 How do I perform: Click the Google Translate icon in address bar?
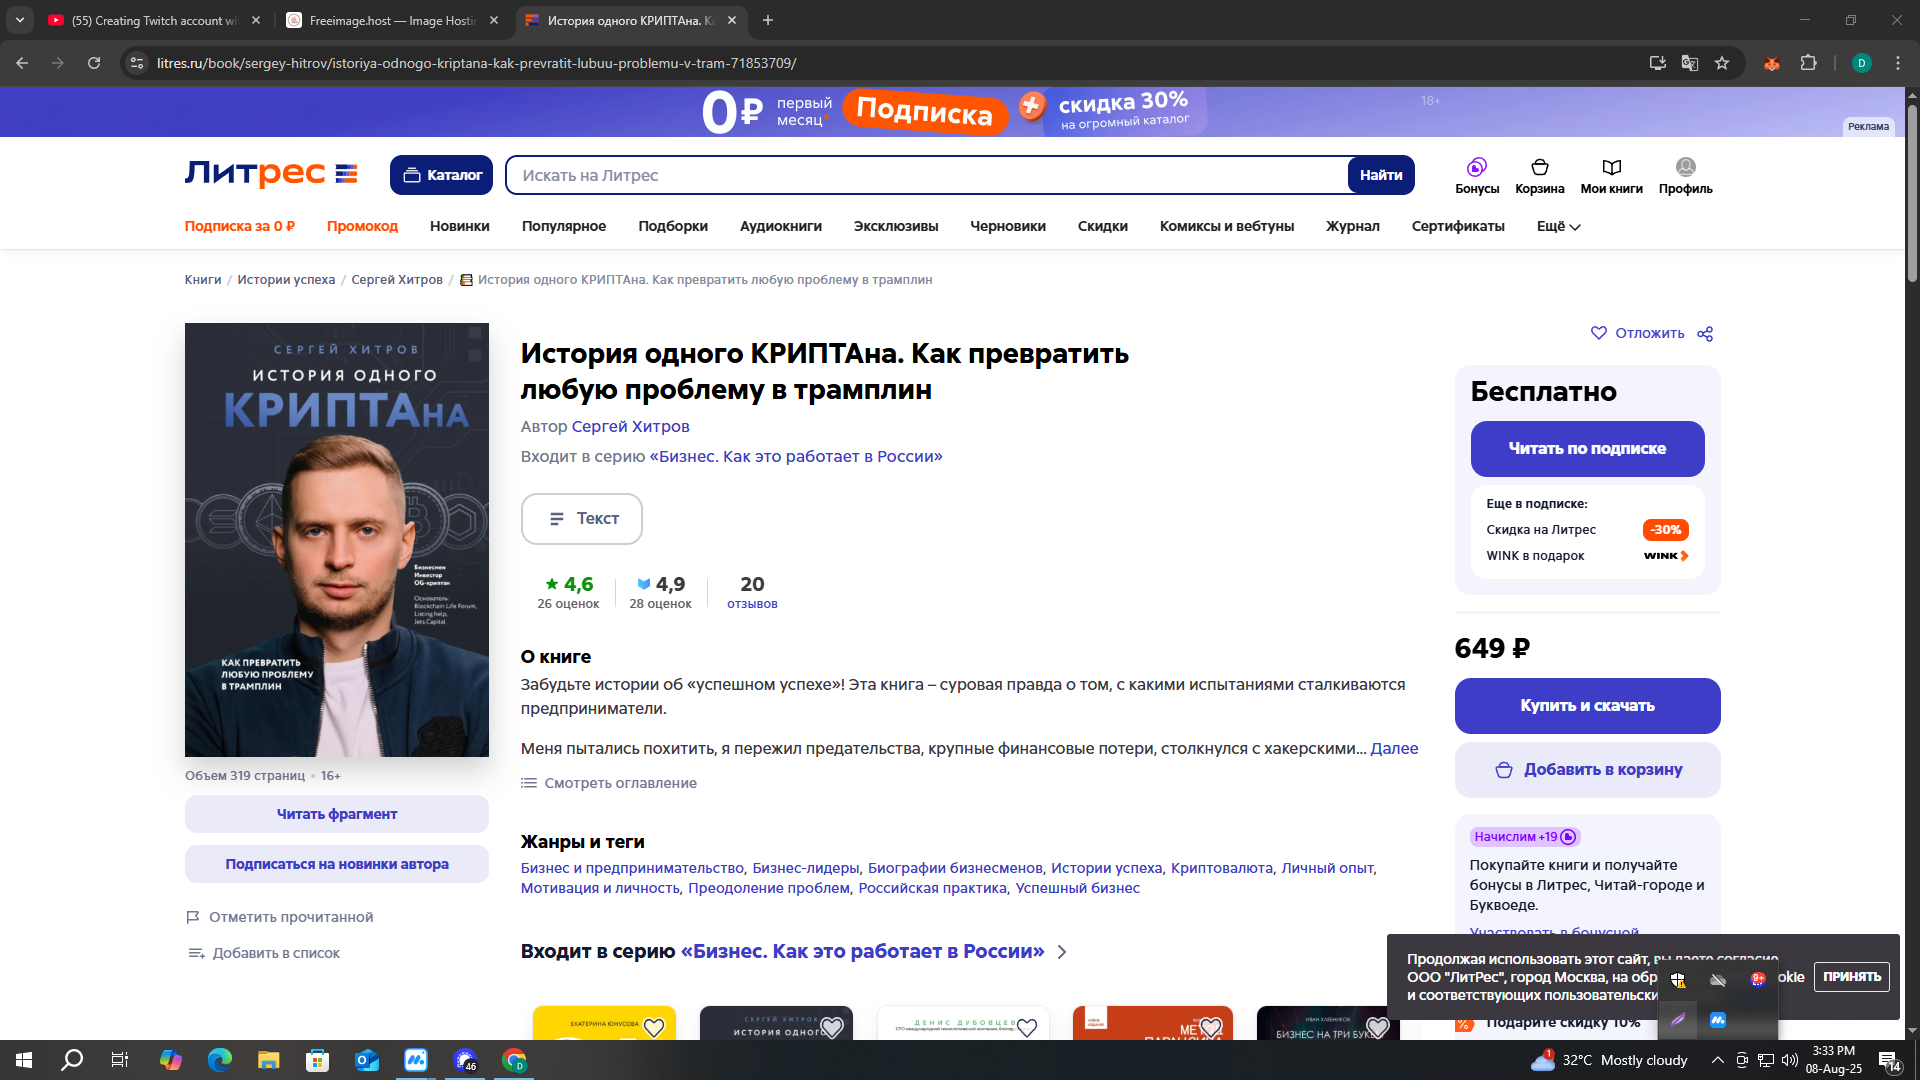1690,63
